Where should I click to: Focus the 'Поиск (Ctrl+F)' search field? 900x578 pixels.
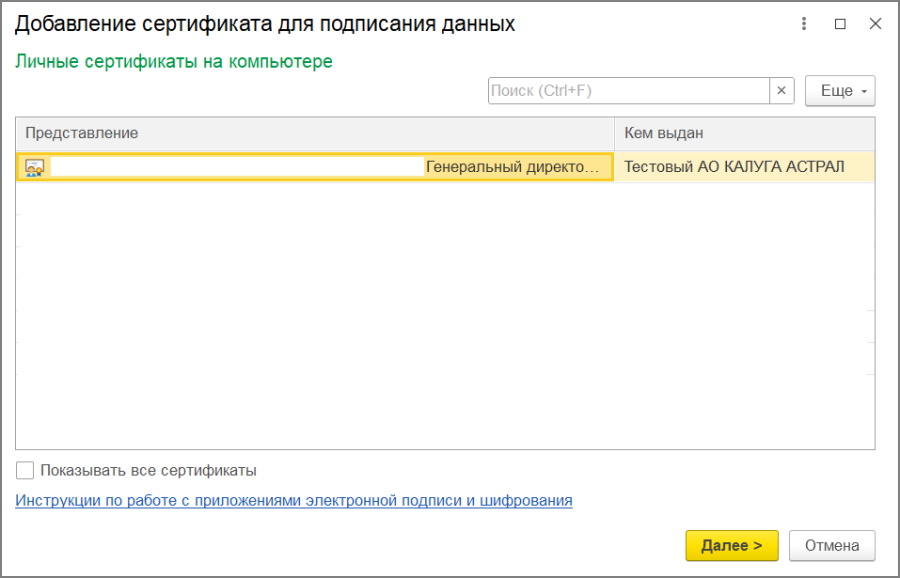tap(629, 91)
